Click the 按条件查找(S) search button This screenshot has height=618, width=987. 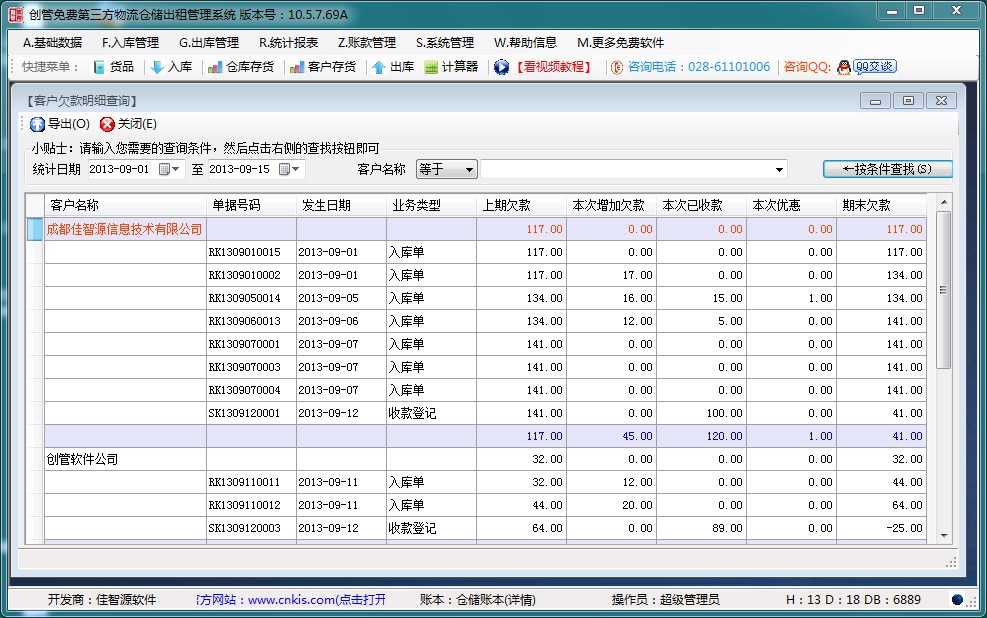point(887,169)
